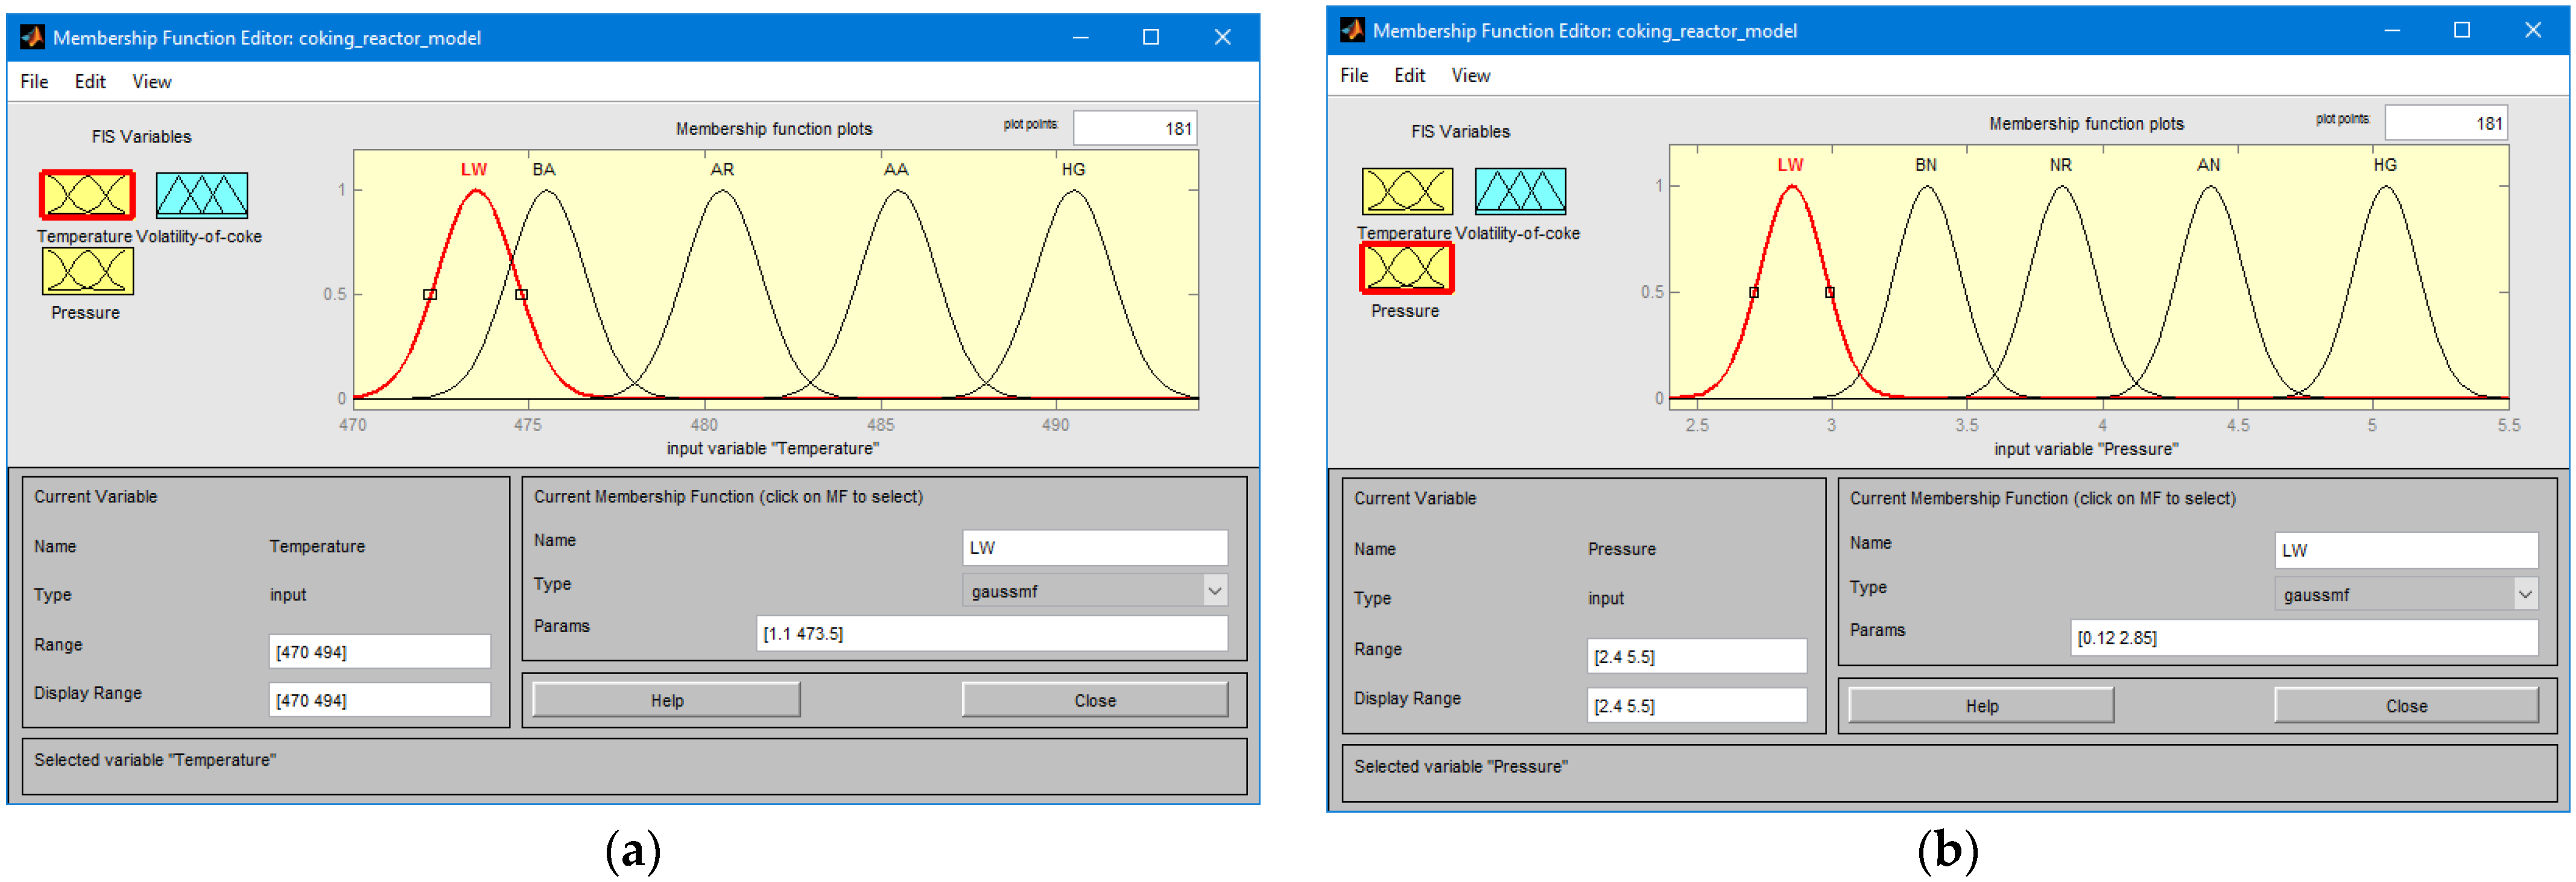Viewport: 2576px width, 882px height.
Task: Select Volatility-of-coke output icon in left window
Action: coord(202,195)
